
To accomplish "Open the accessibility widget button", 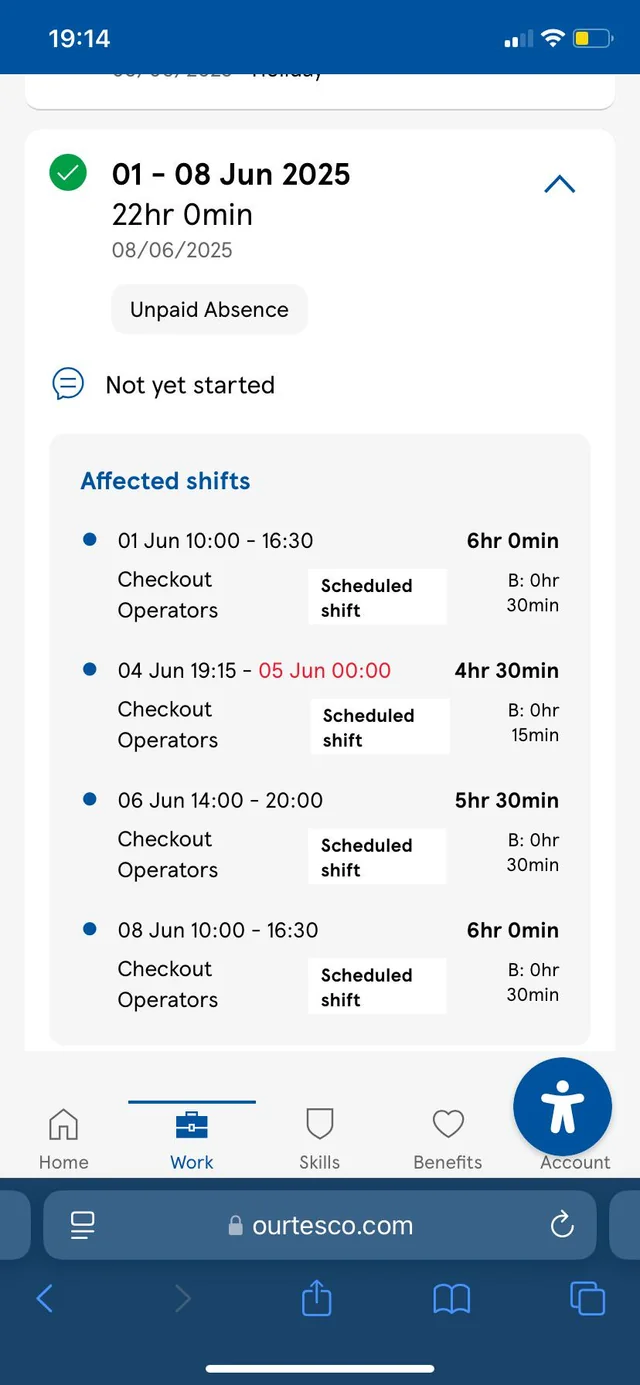I will point(562,1107).
